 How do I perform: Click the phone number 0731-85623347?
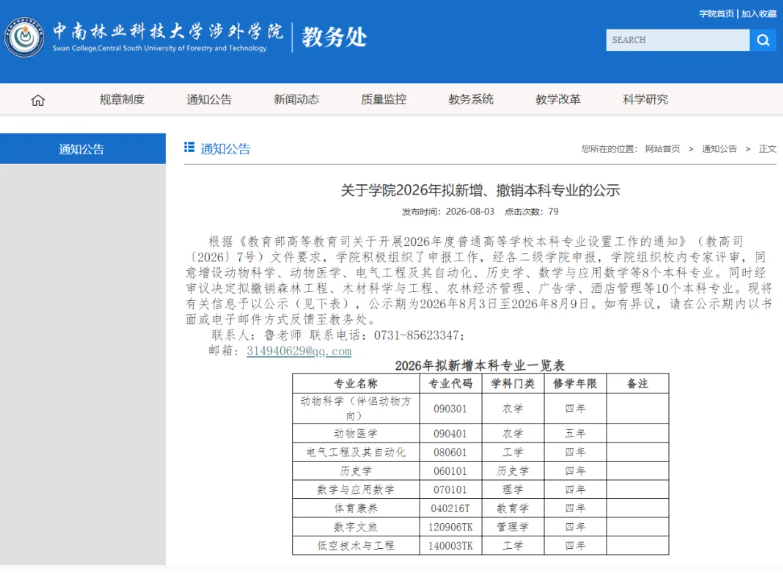point(416,335)
